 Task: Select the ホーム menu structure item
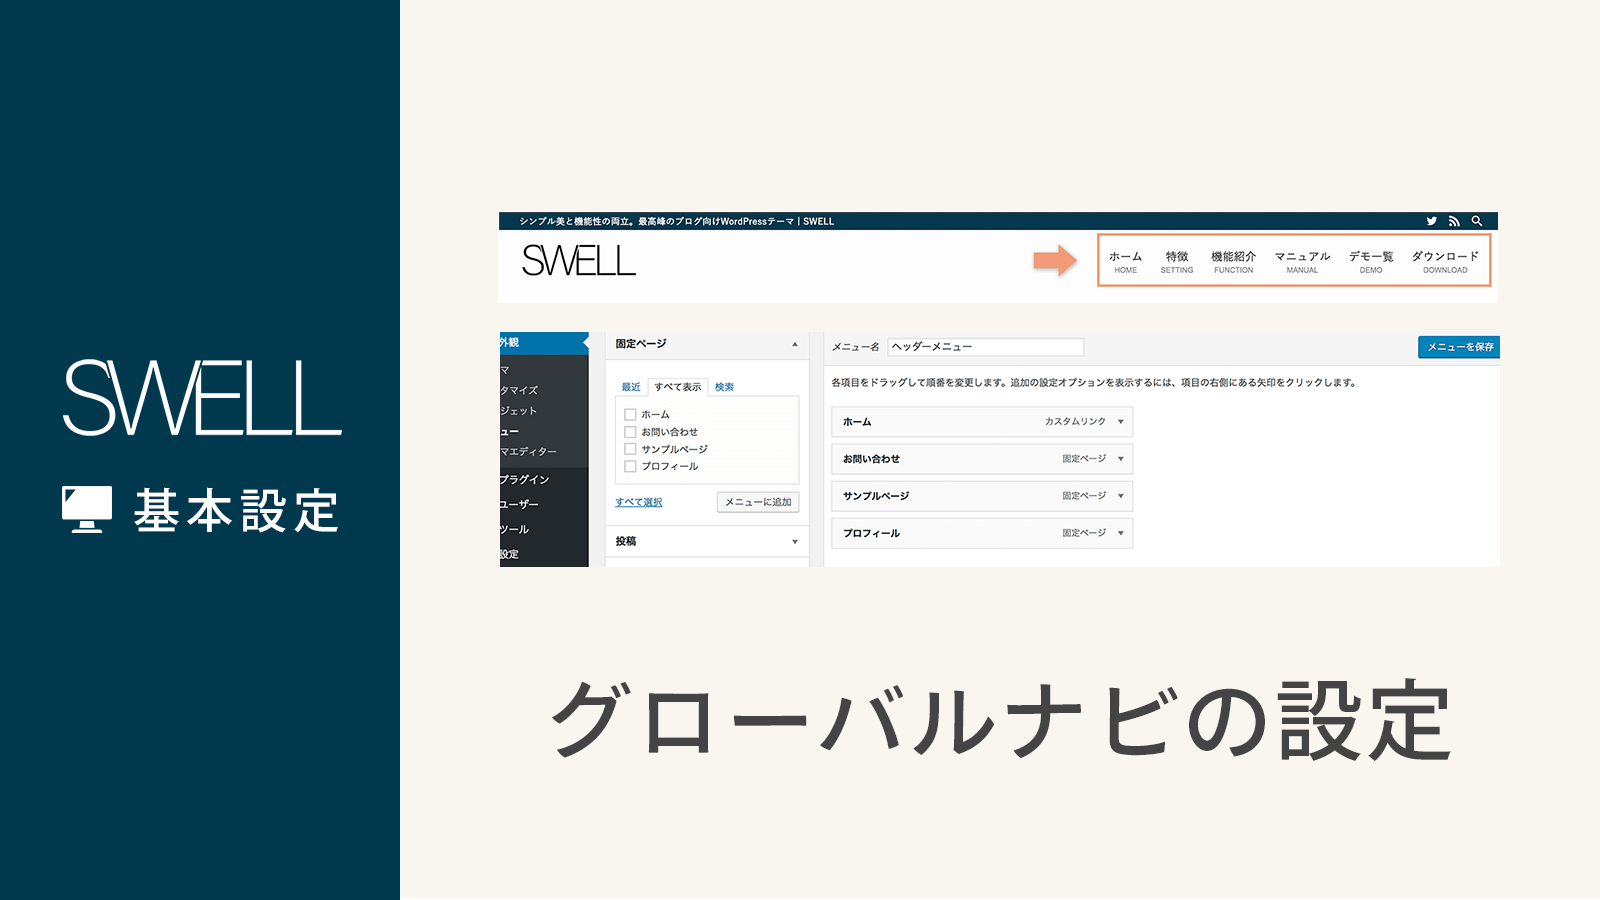(982, 422)
